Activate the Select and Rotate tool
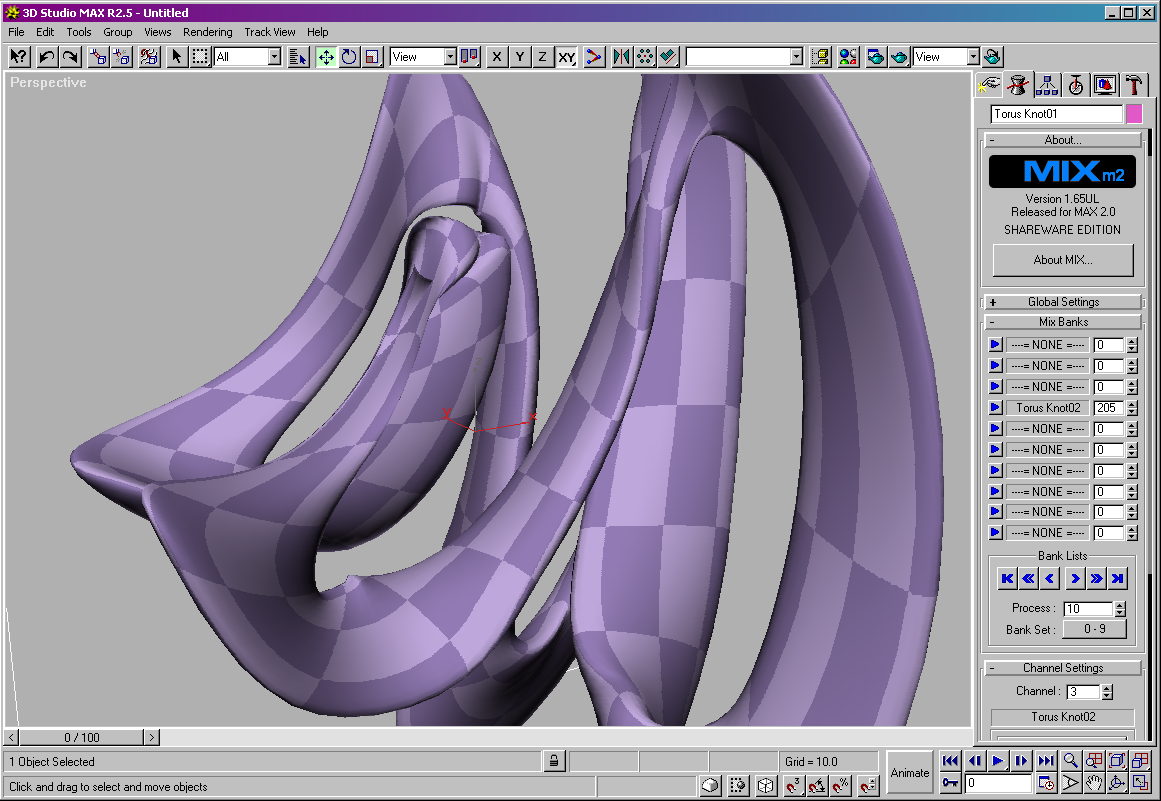Screen dimensions: 1161x801 click(x=349, y=57)
